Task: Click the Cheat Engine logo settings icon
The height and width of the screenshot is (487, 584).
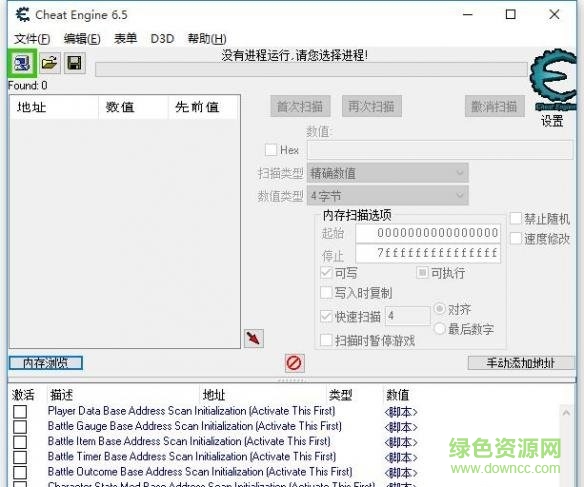Action: 553,79
